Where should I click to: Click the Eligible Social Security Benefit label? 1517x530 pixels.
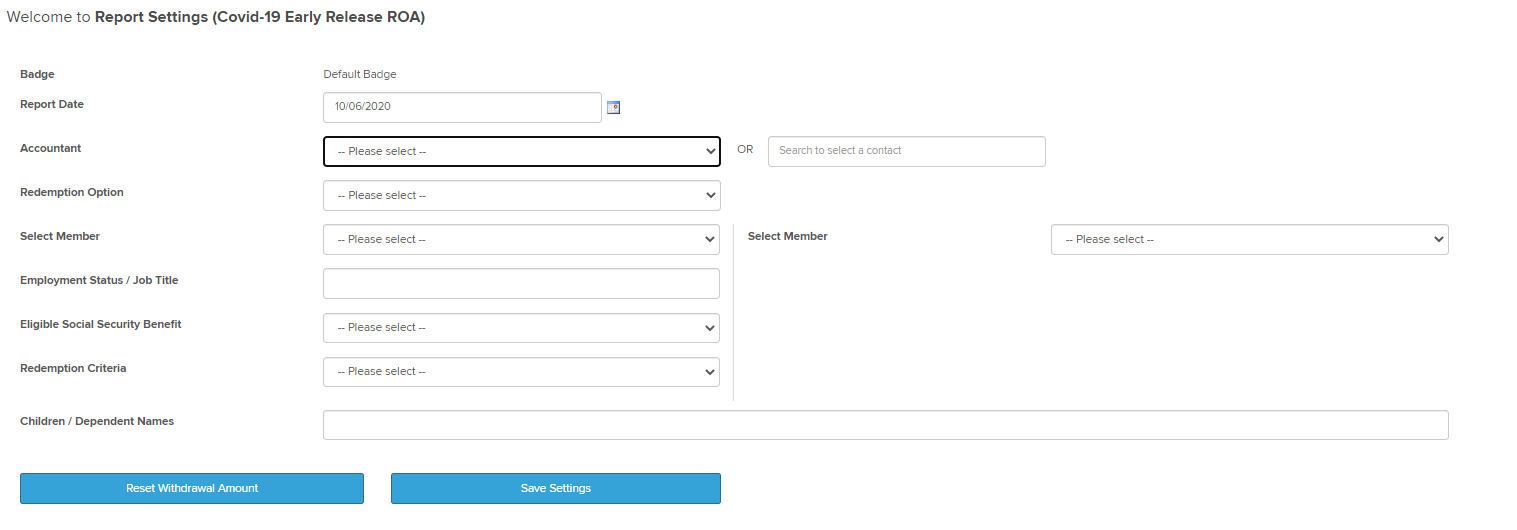(101, 324)
